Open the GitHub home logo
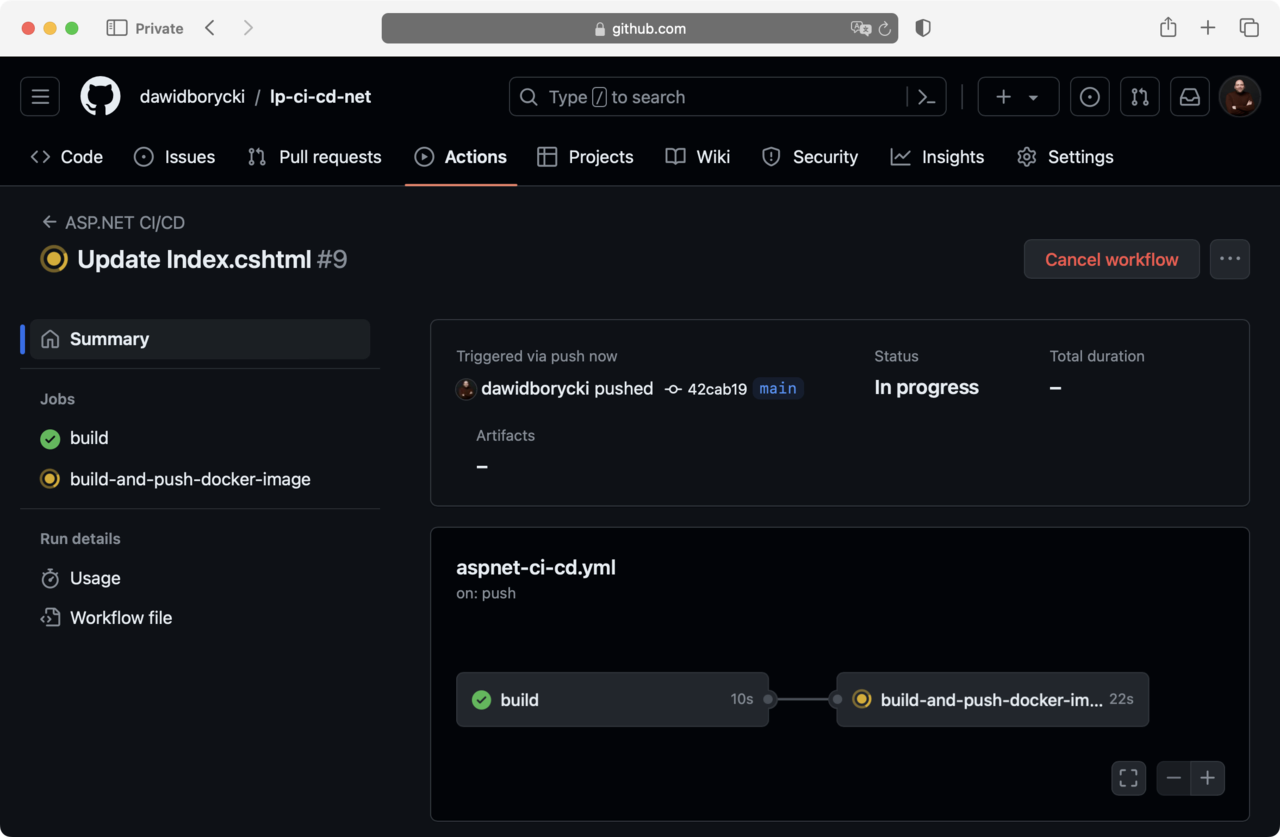 click(100, 97)
